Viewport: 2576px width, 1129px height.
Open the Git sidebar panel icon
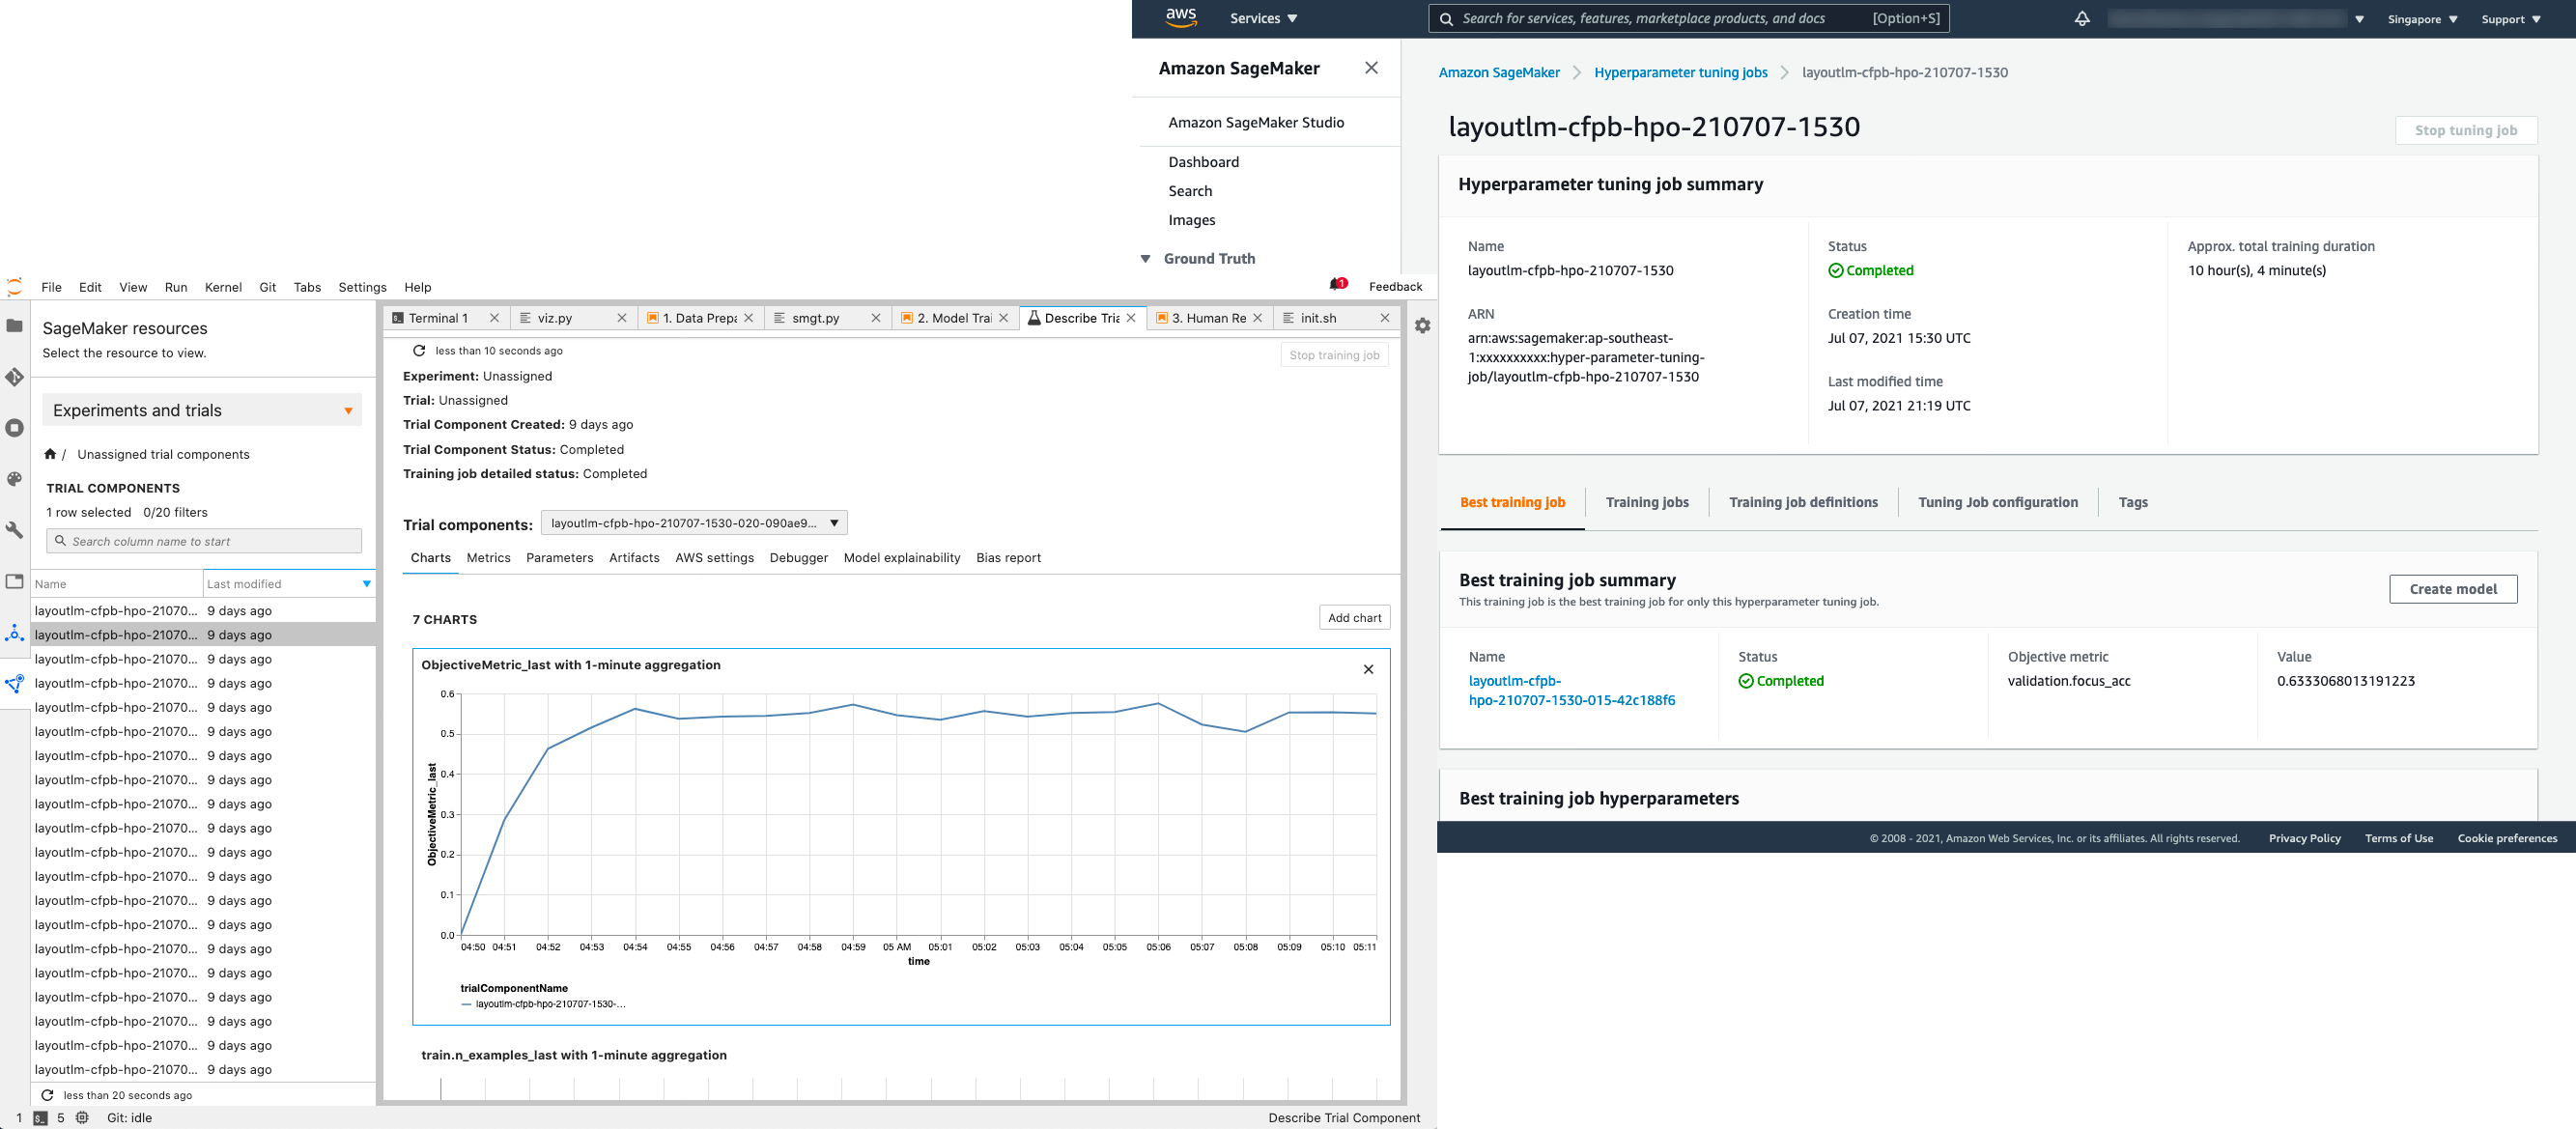(x=15, y=377)
